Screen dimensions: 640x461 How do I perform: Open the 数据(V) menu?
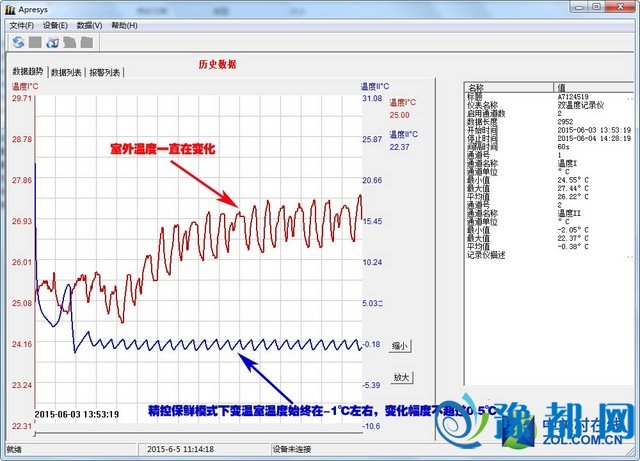click(89, 24)
